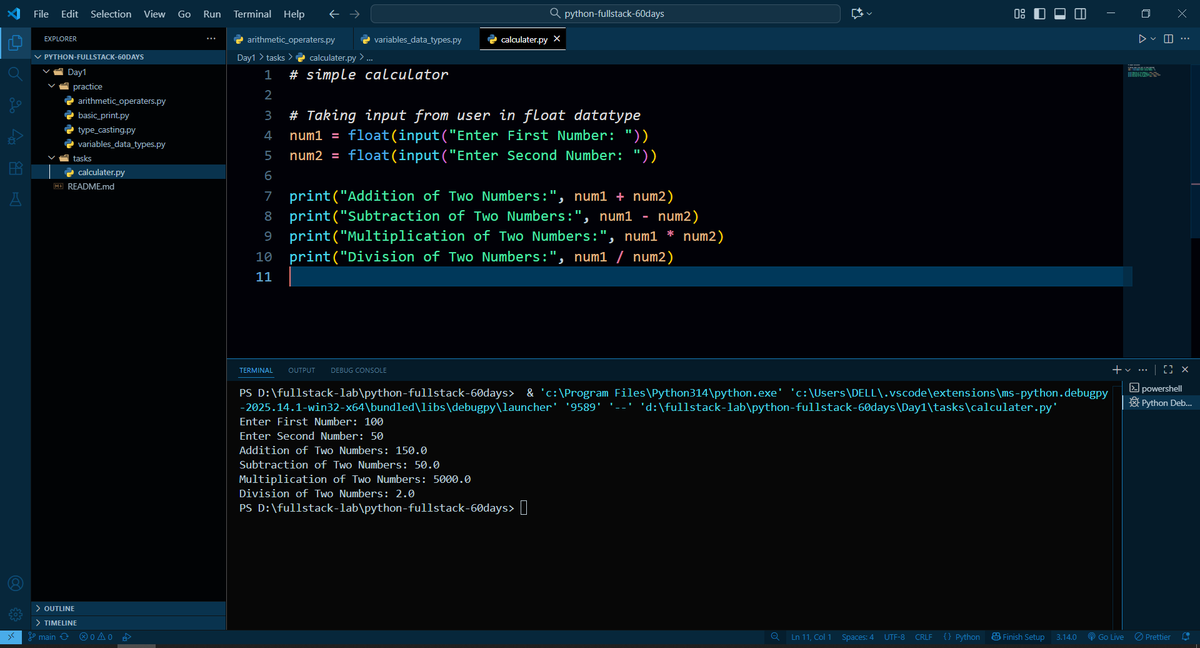The height and width of the screenshot is (648, 1200).
Task: Open Settings via the gear icon
Action: pyautogui.click(x=14, y=615)
